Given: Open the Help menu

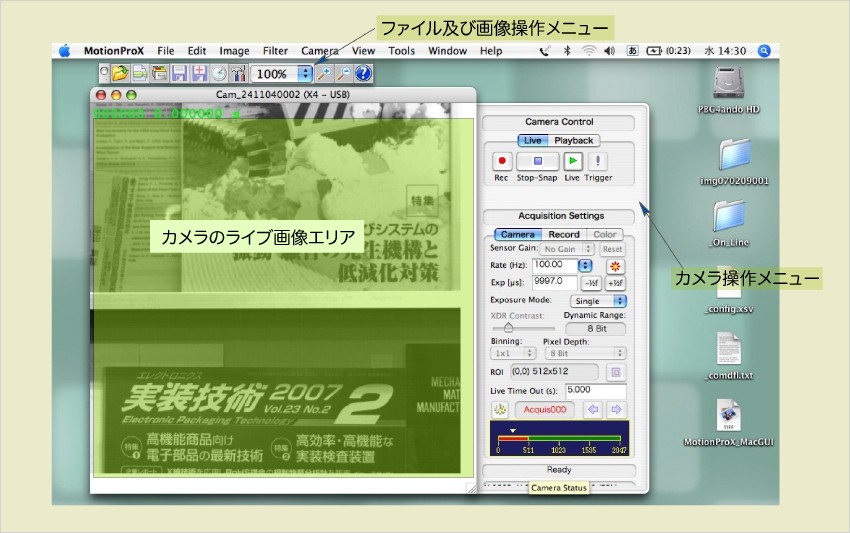Looking at the screenshot, I should (x=491, y=51).
